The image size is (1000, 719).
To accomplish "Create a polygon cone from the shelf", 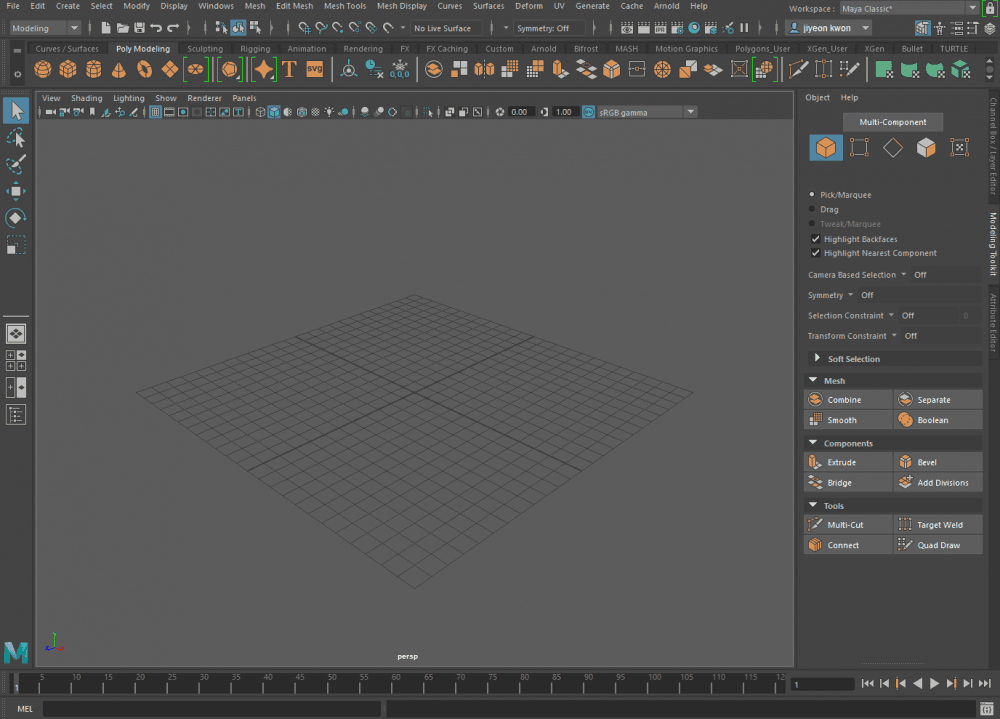I will (x=119, y=70).
